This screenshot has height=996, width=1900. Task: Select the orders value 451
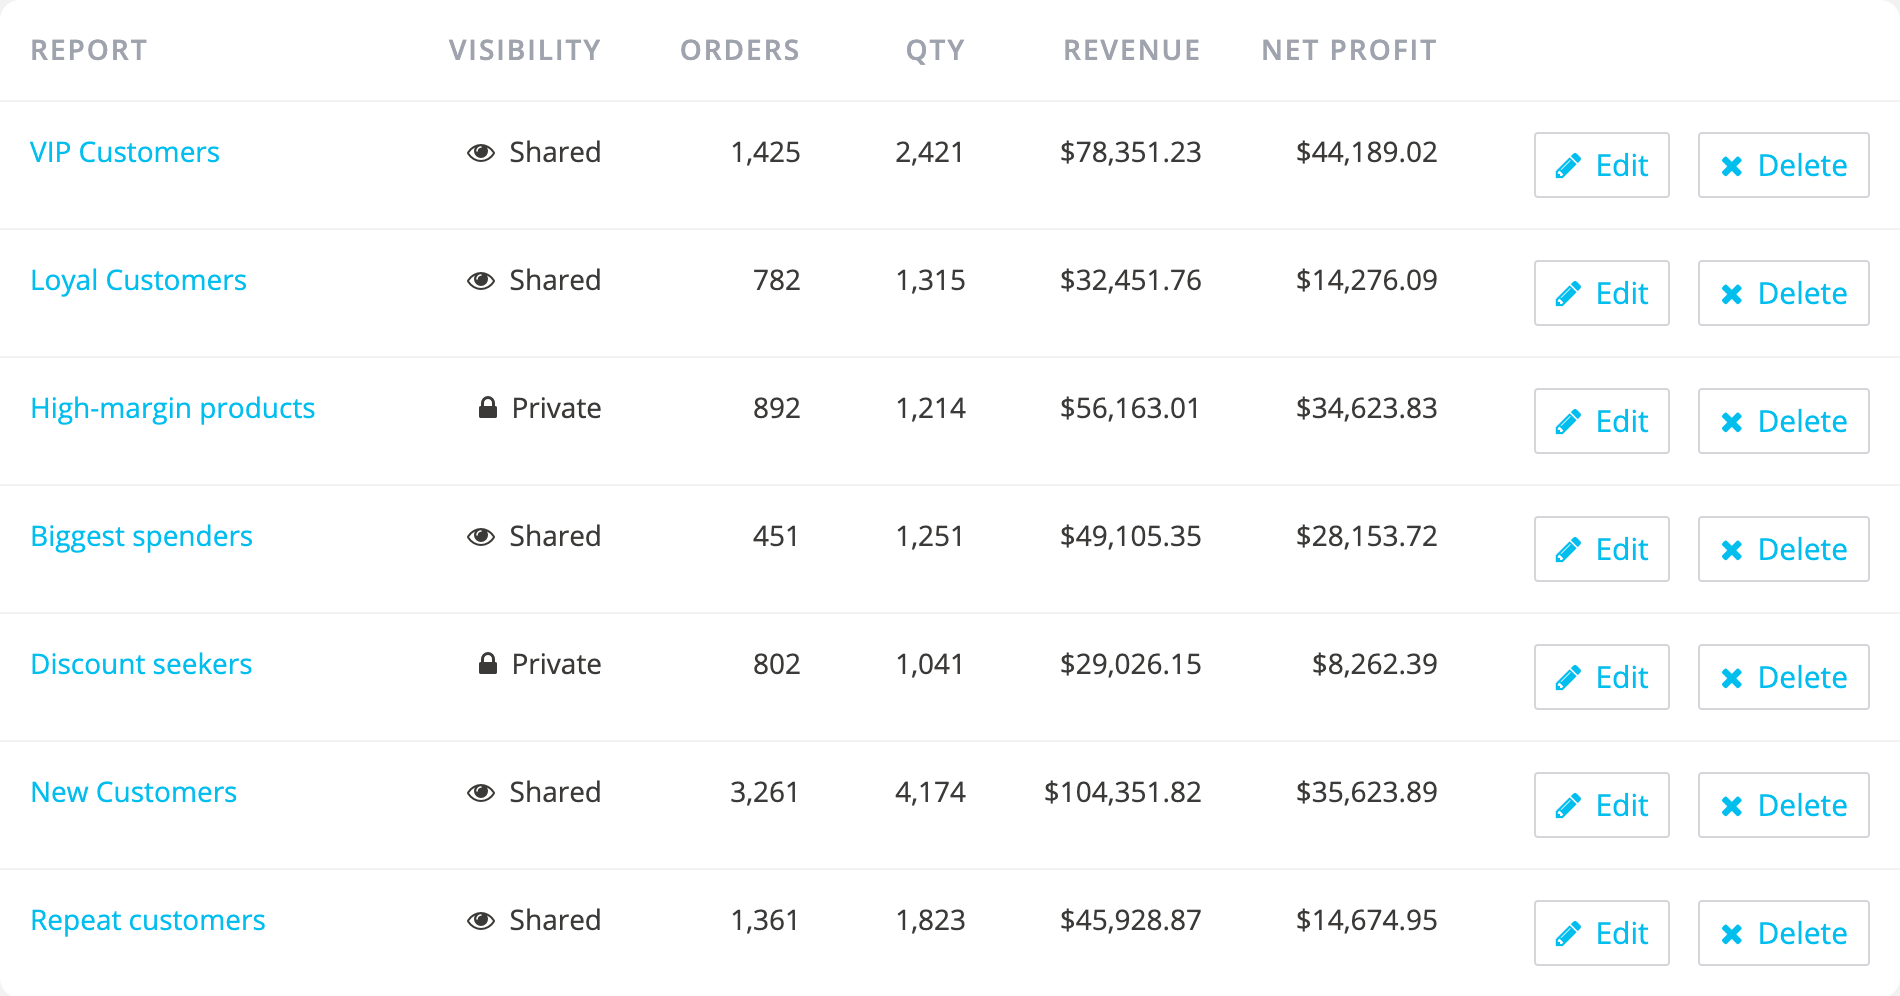pos(776,536)
